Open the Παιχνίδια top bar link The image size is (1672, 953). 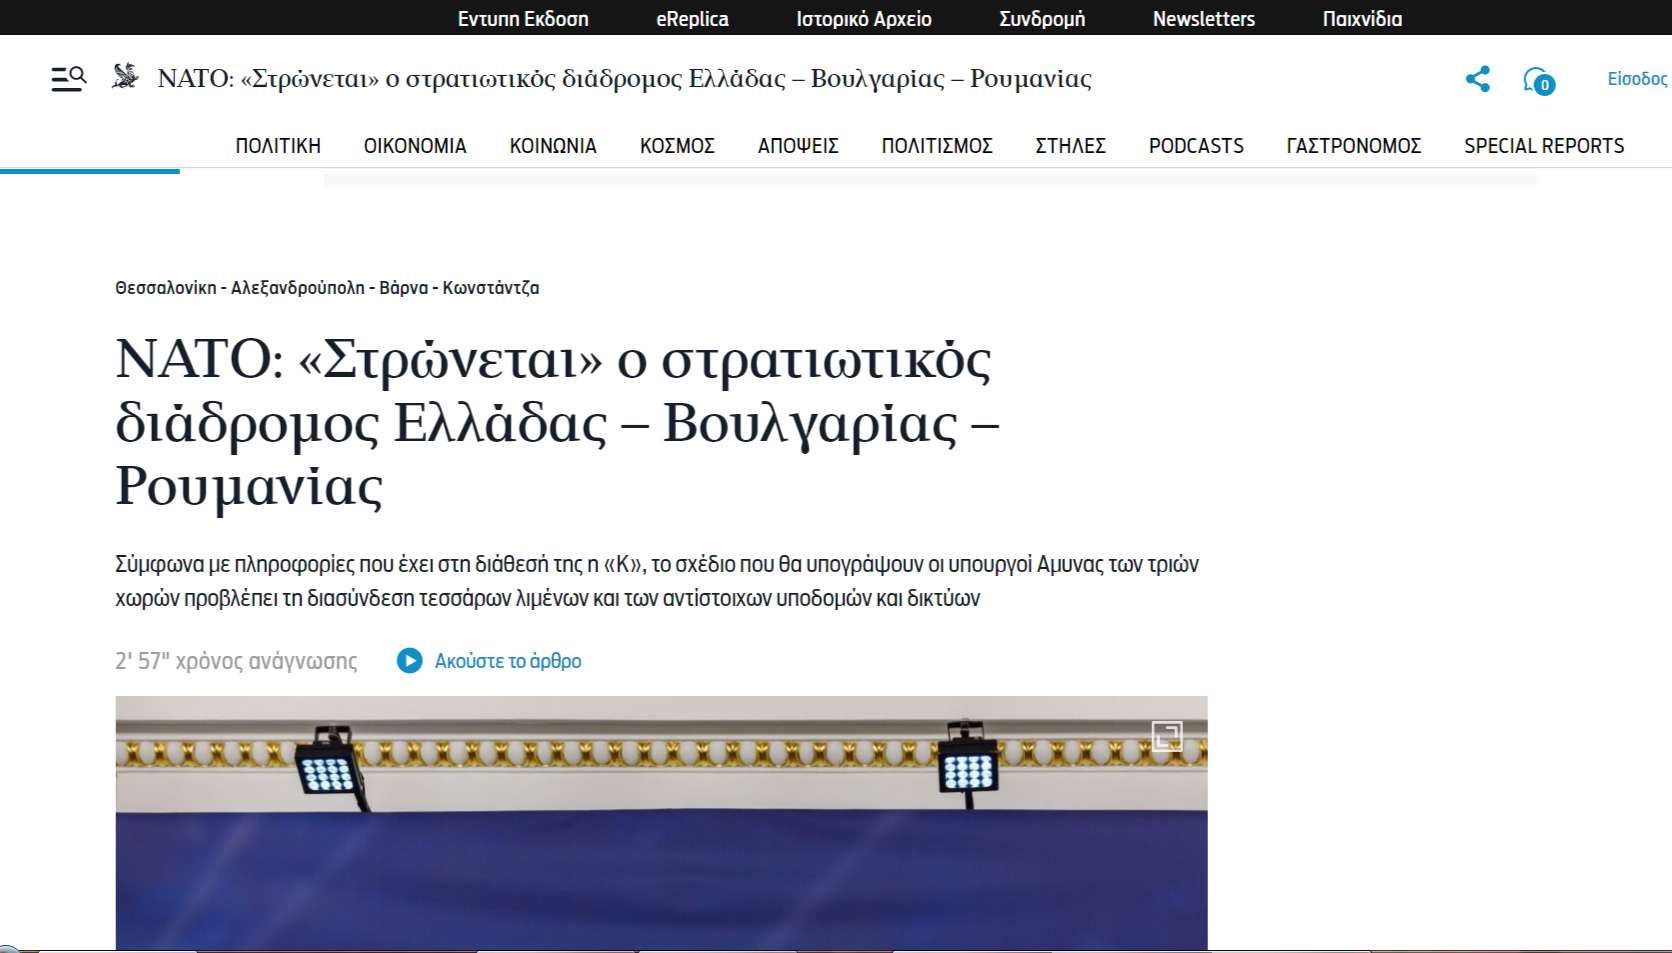1362,19
